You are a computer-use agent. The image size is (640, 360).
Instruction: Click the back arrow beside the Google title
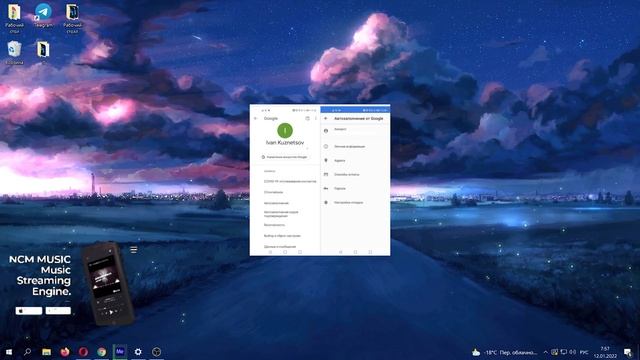[256, 118]
